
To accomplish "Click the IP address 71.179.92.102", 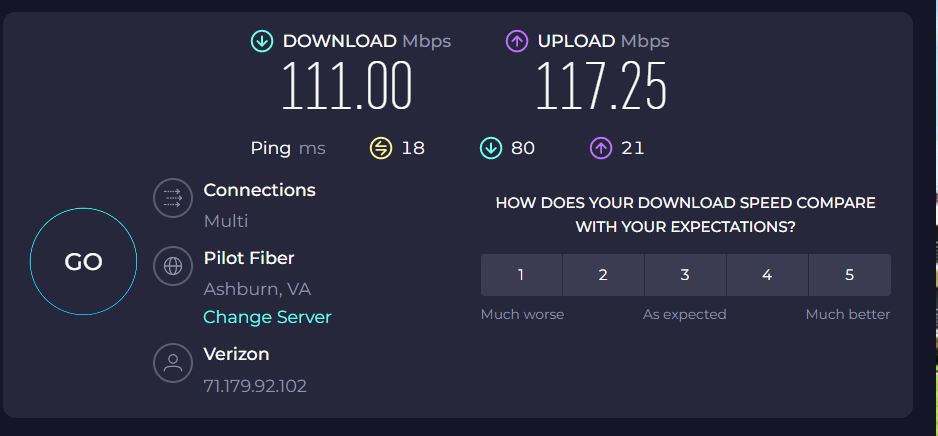I will pyautogui.click(x=255, y=386).
